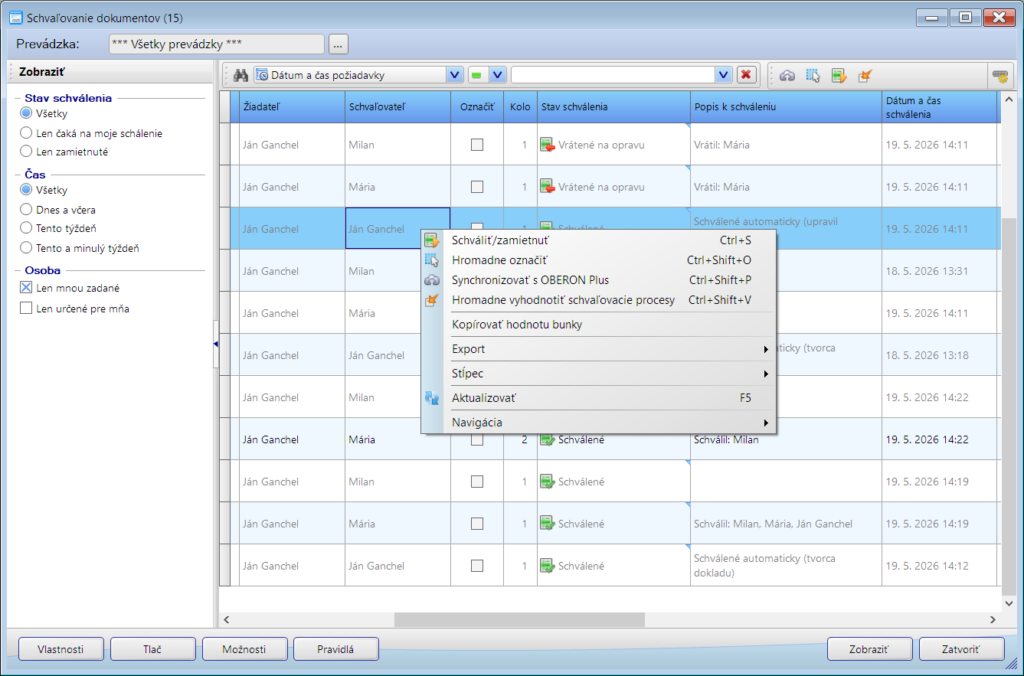Image resolution: width=1024 pixels, height=676 pixels.
Task: Choose Hromadne označiť from context menu
Action: 598,260
